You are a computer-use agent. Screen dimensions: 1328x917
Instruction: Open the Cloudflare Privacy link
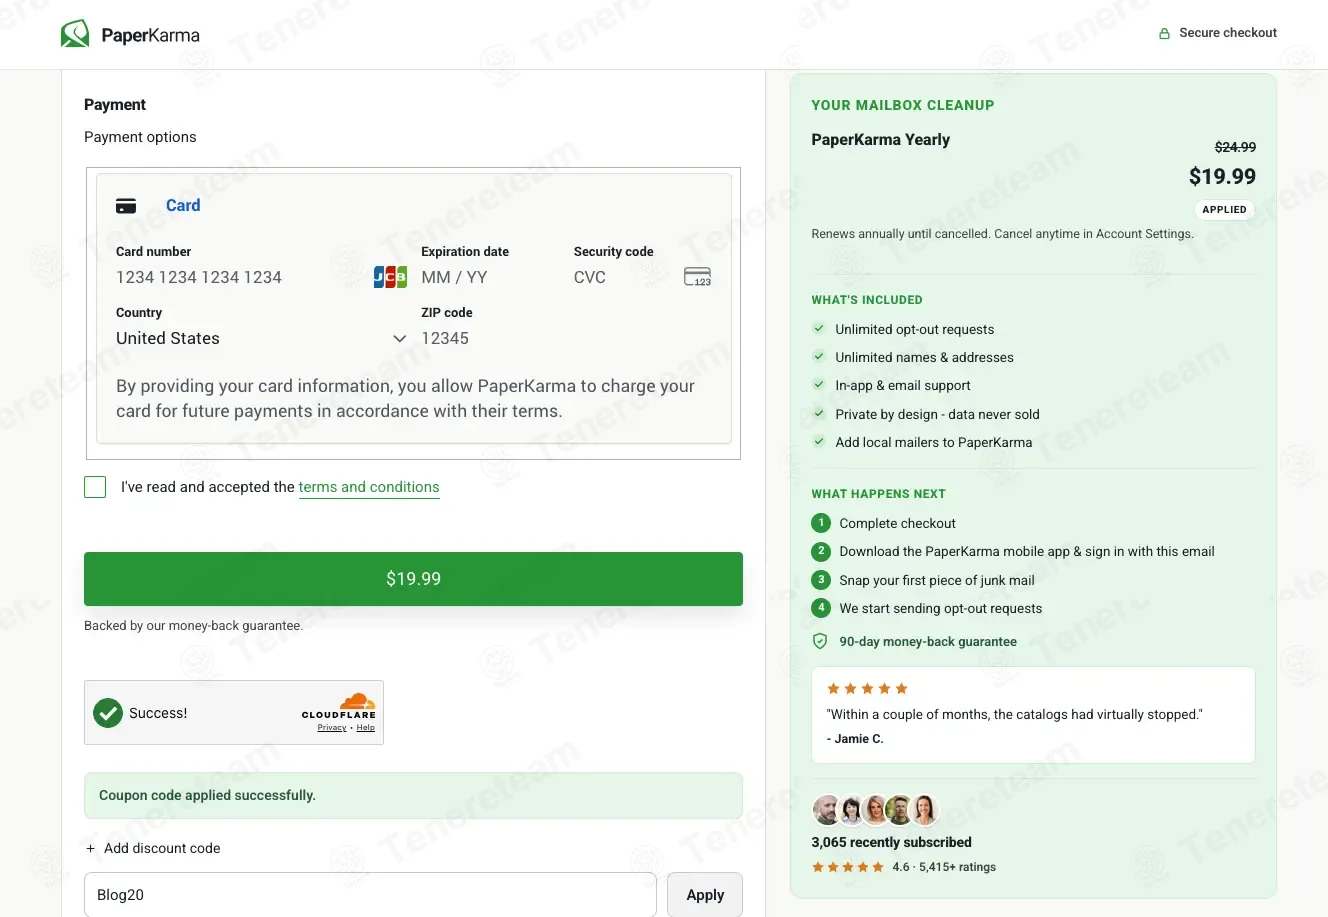click(332, 728)
